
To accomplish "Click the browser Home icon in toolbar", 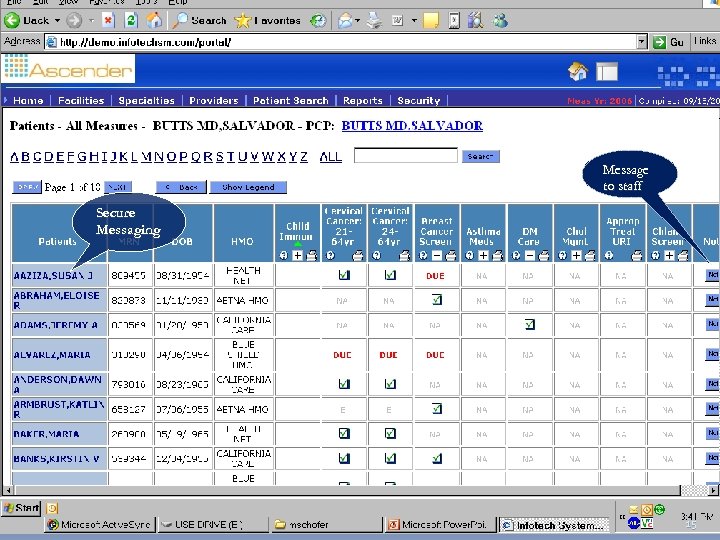I will [154, 20].
